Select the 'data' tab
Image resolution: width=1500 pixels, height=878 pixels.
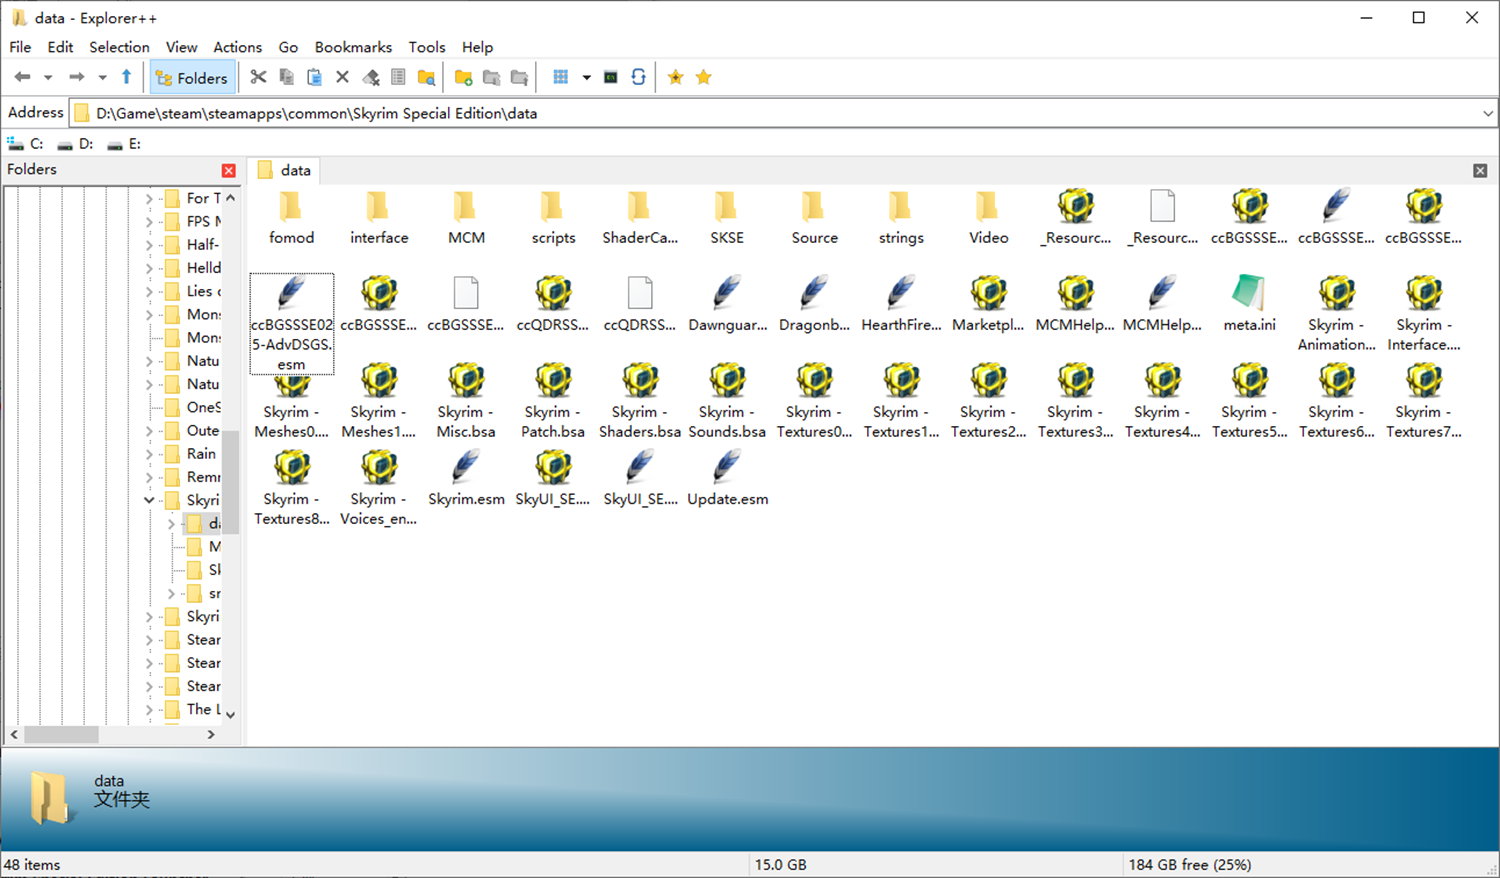pos(284,170)
